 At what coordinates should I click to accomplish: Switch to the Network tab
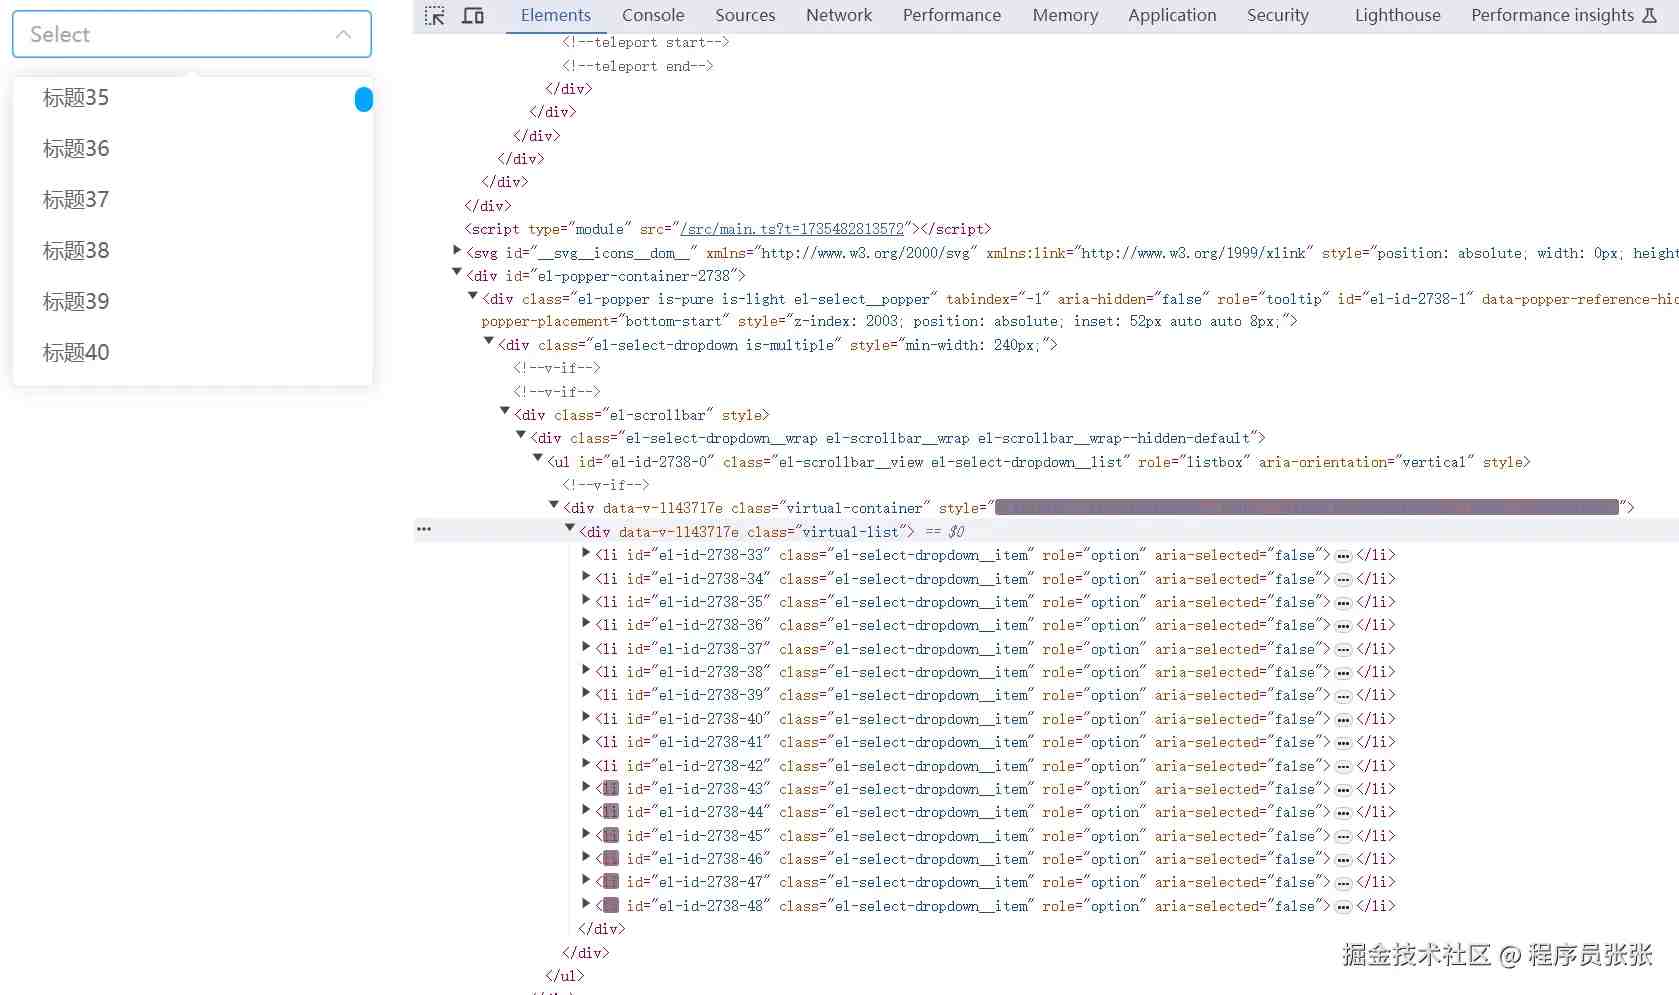click(x=839, y=15)
